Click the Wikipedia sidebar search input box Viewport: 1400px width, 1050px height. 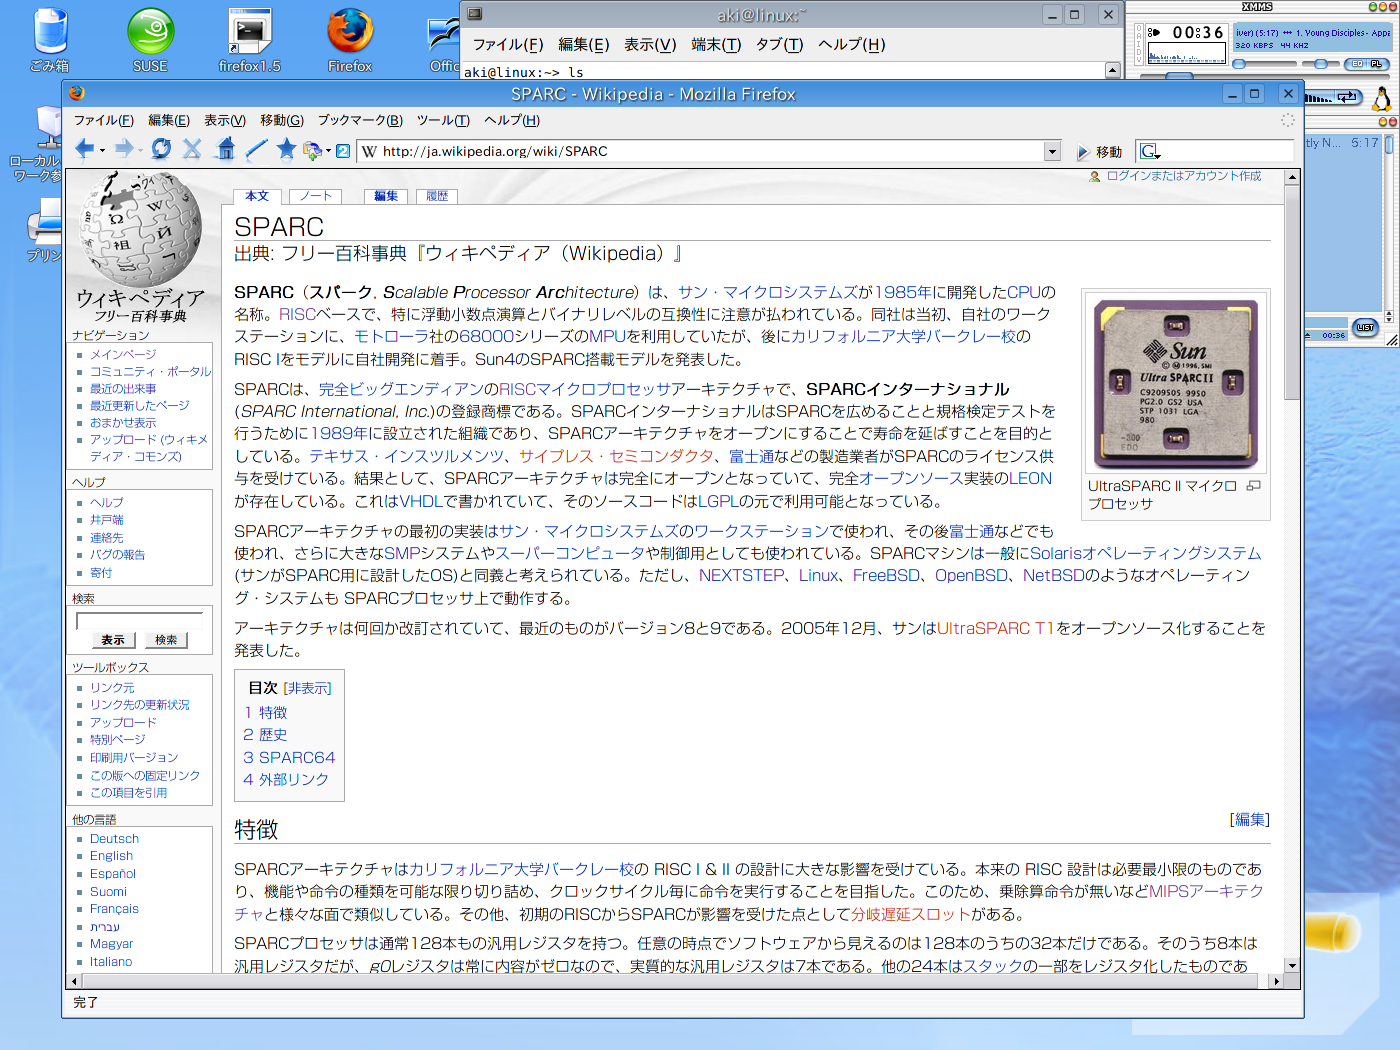(x=139, y=620)
